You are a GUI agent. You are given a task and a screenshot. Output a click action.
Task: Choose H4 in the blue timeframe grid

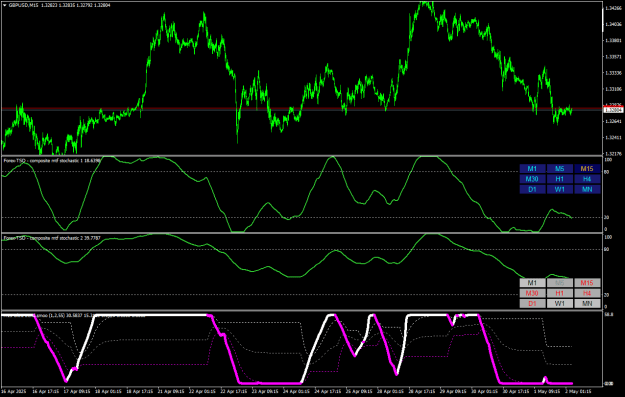(x=587, y=179)
